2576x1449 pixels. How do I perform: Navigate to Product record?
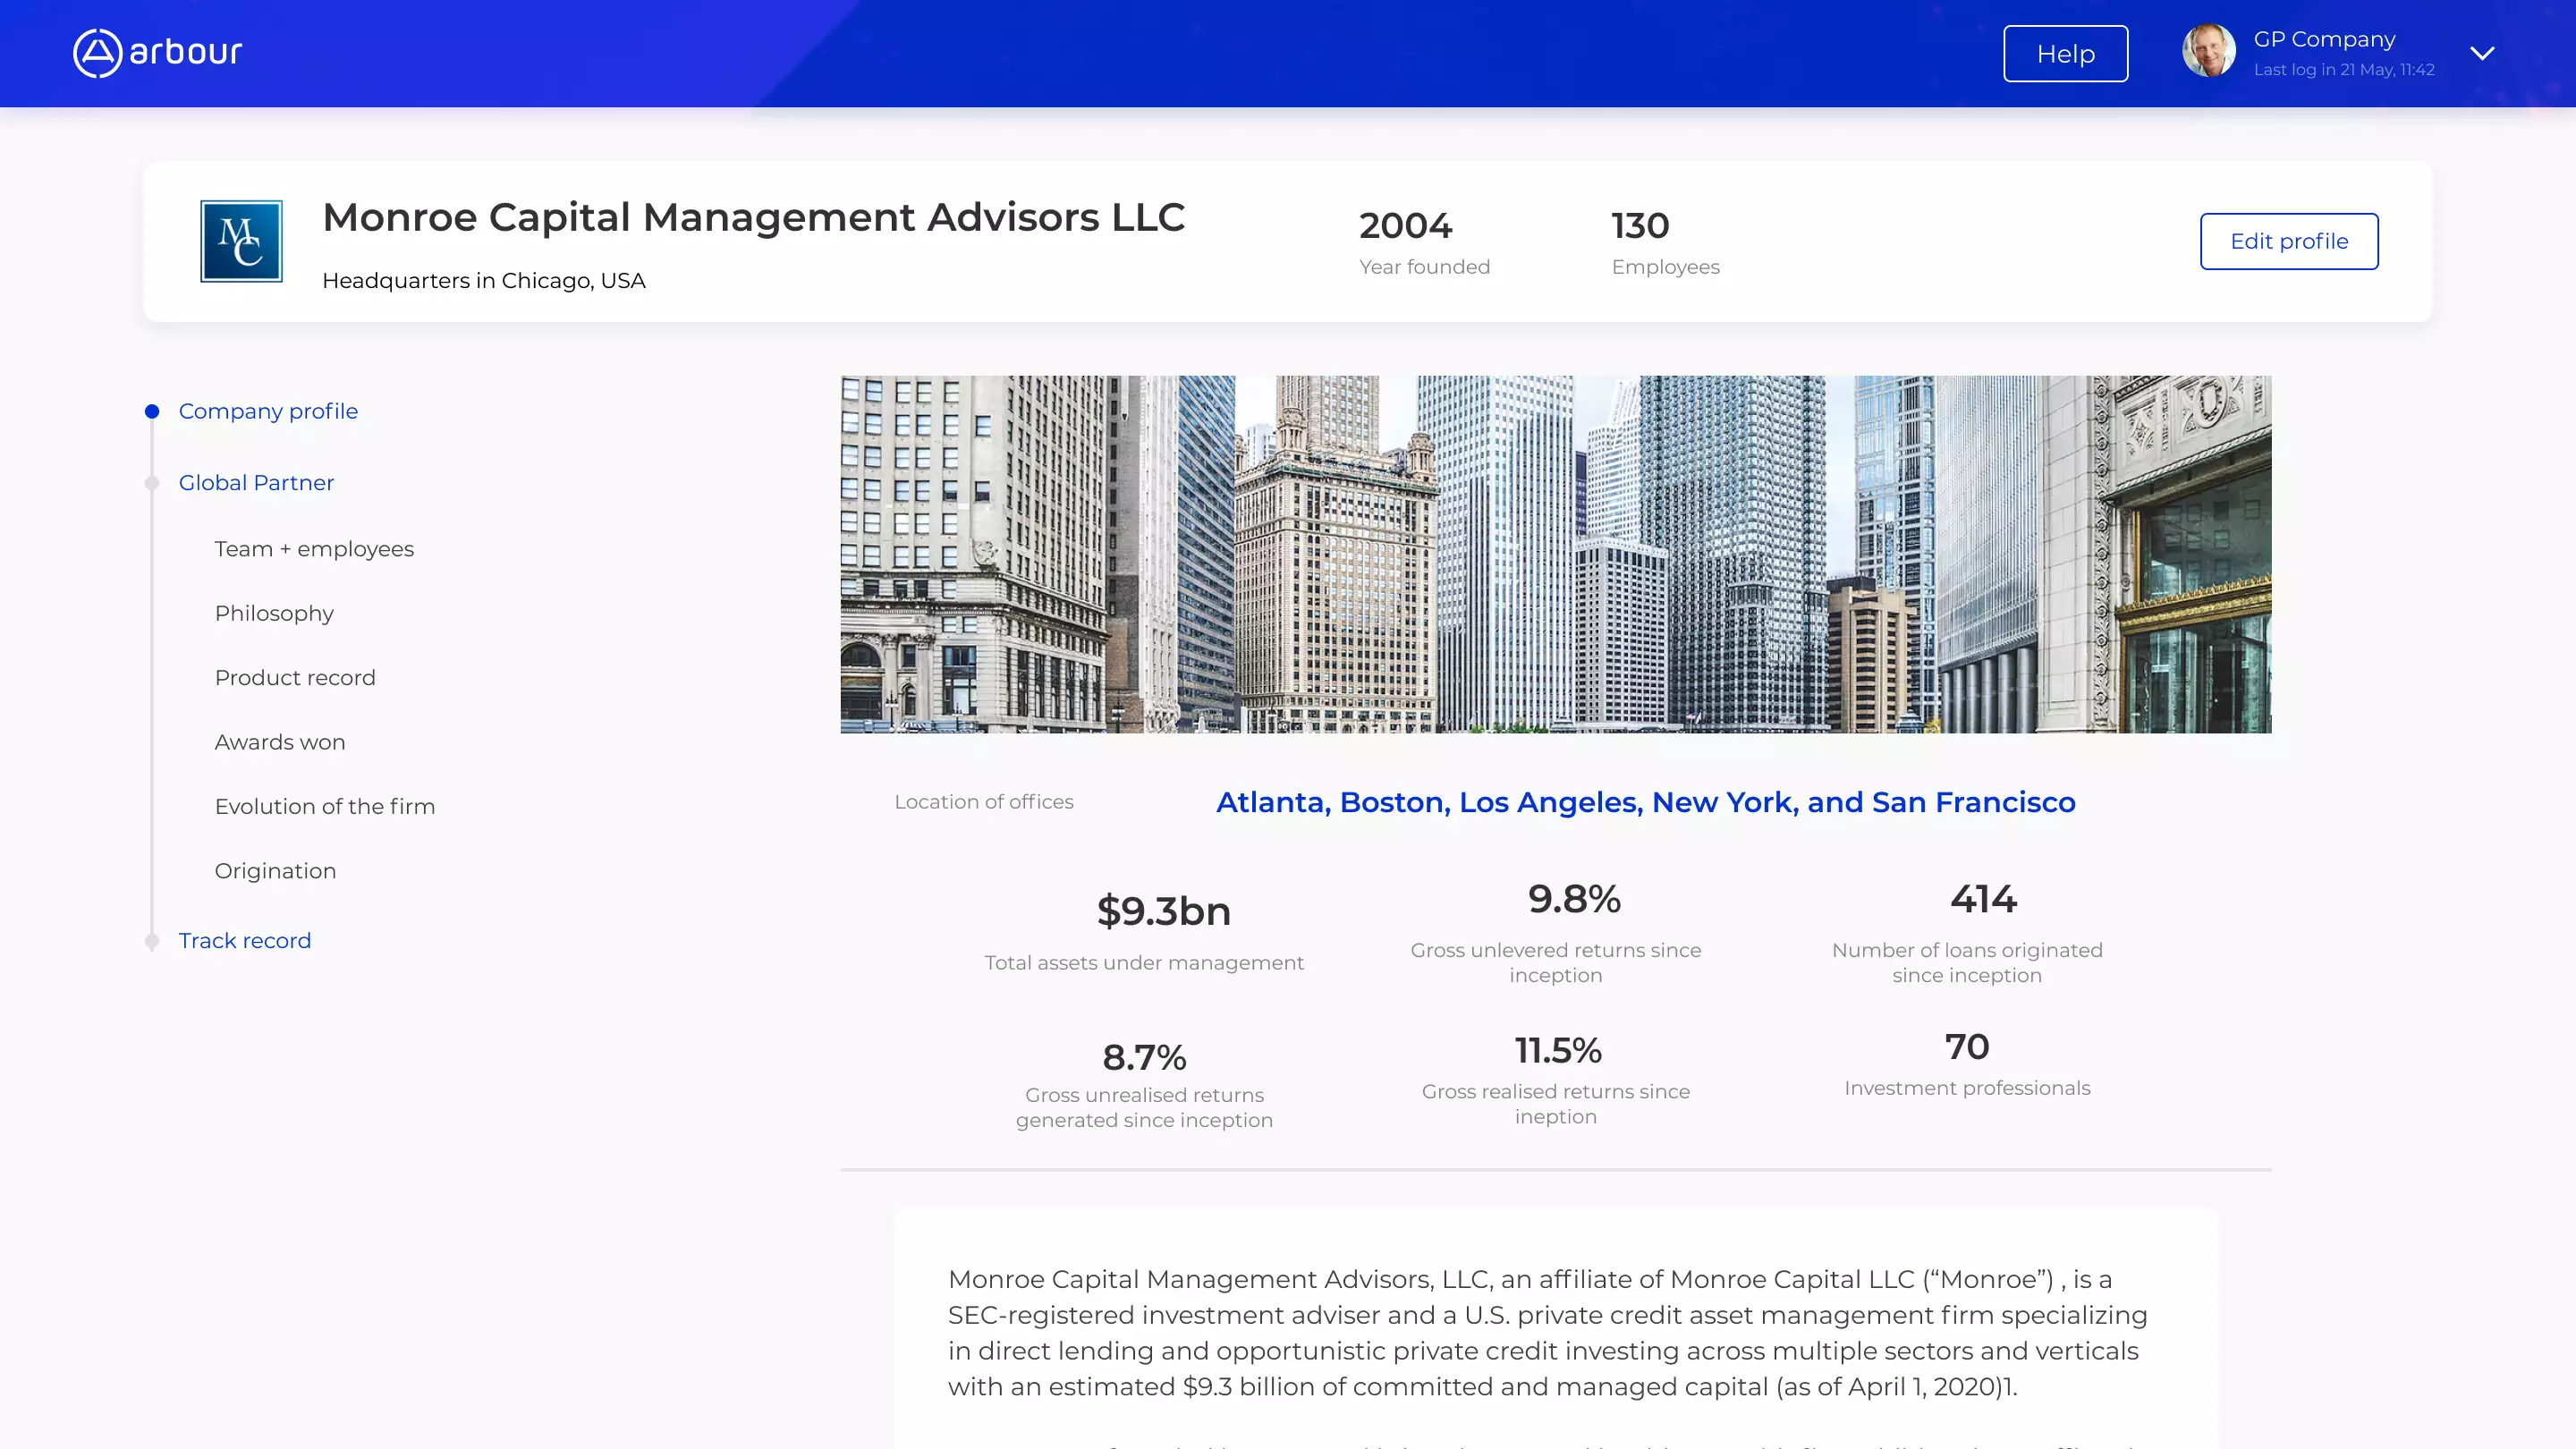click(x=295, y=678)
